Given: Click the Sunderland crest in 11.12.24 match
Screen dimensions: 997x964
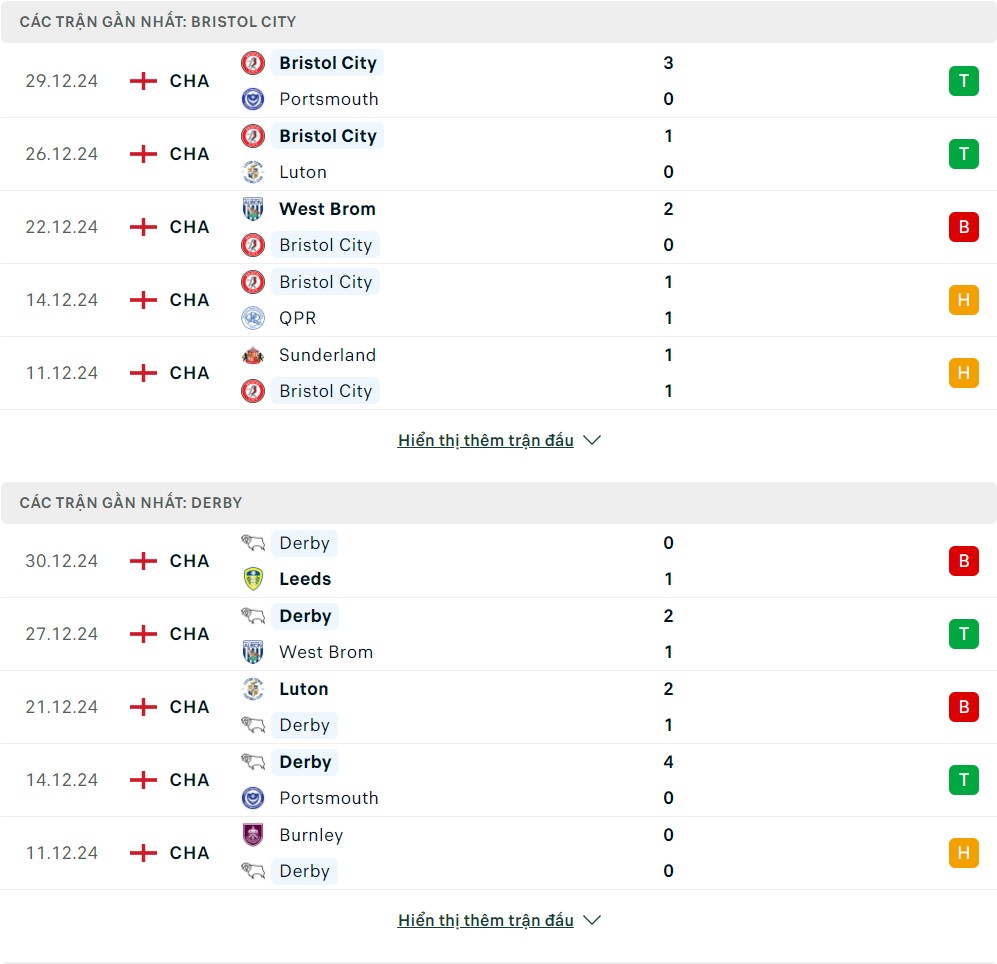Looking at the screenshot, I should 253,355.
